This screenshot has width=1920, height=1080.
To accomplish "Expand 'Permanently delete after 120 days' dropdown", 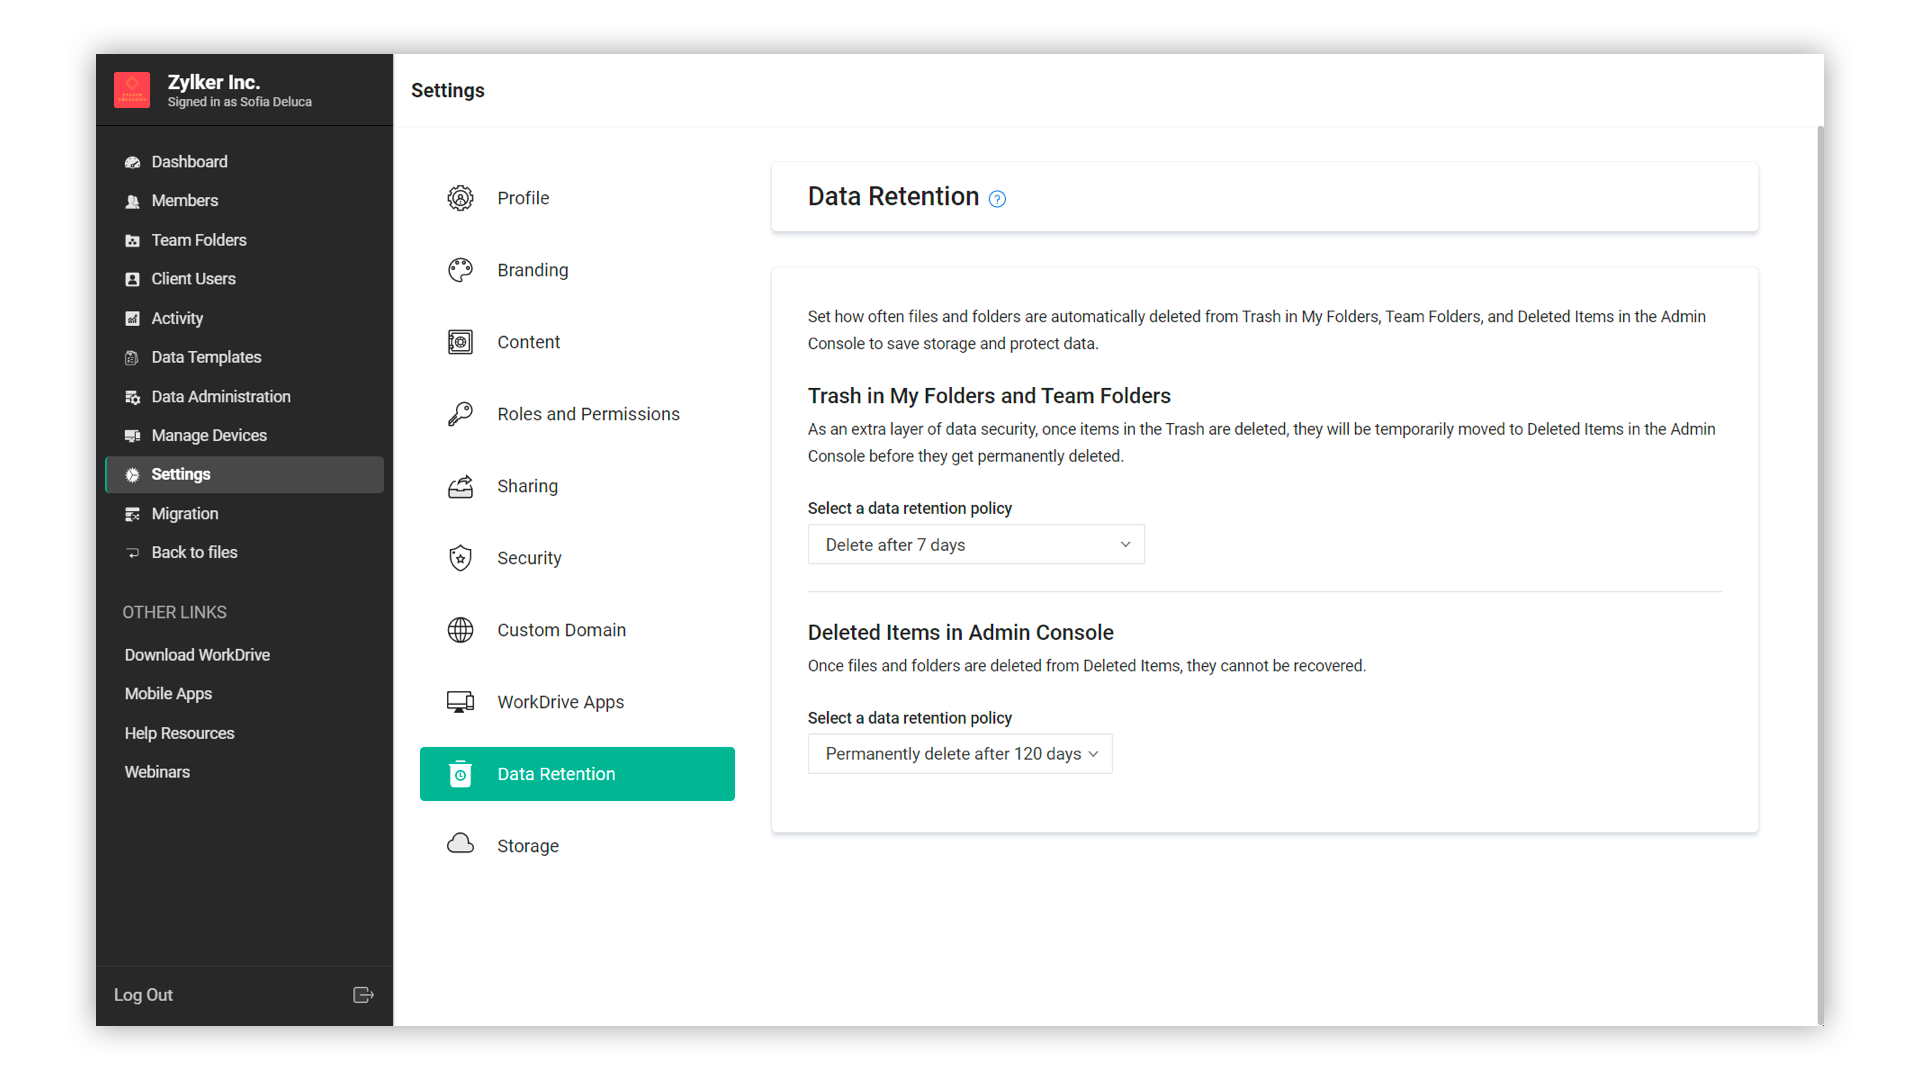I will [959, 754].
